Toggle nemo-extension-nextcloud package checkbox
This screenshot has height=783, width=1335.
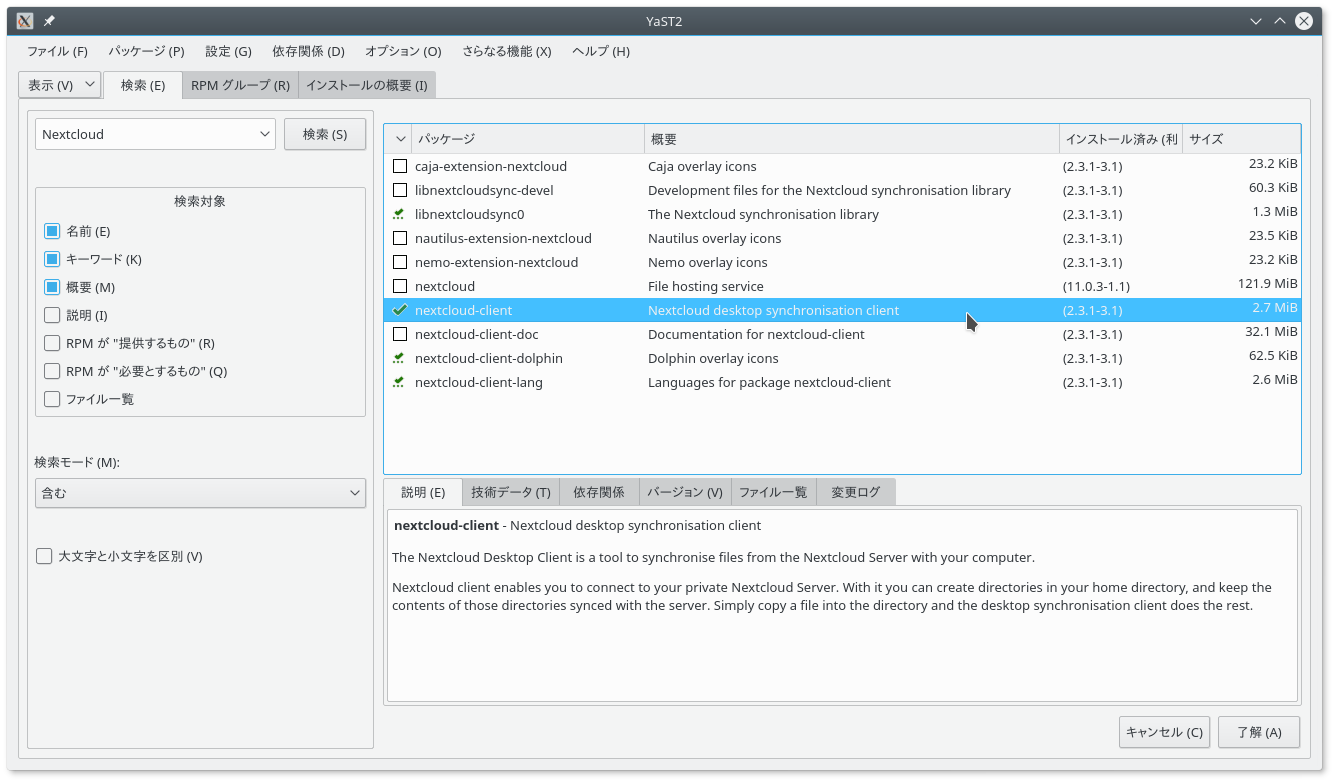pos(400,262)
